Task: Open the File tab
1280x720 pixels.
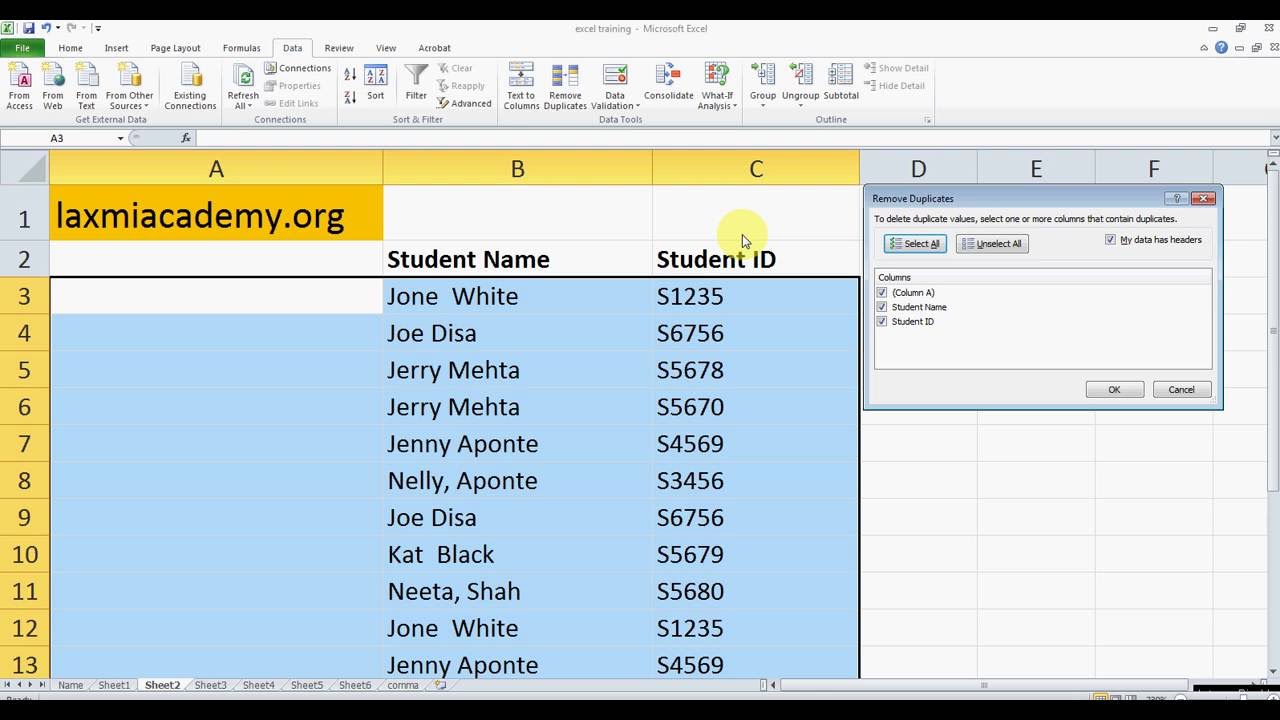Action: 22,48
